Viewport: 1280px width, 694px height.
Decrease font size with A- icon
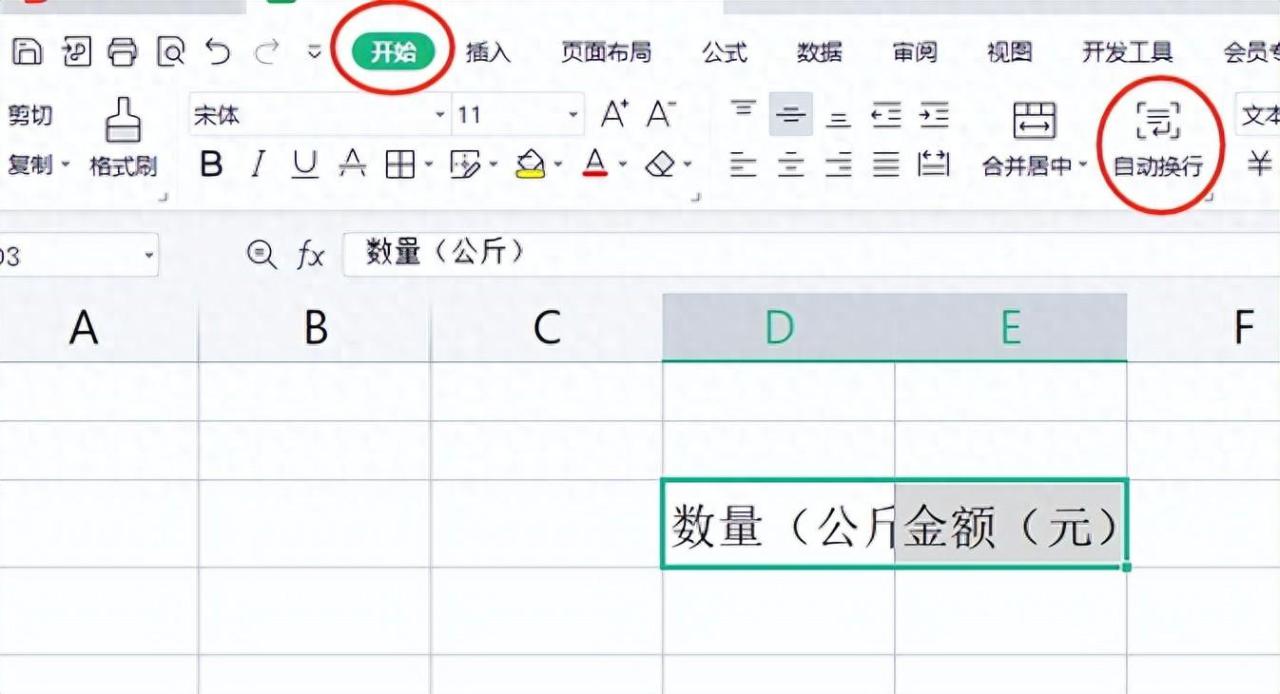point(660,114)
